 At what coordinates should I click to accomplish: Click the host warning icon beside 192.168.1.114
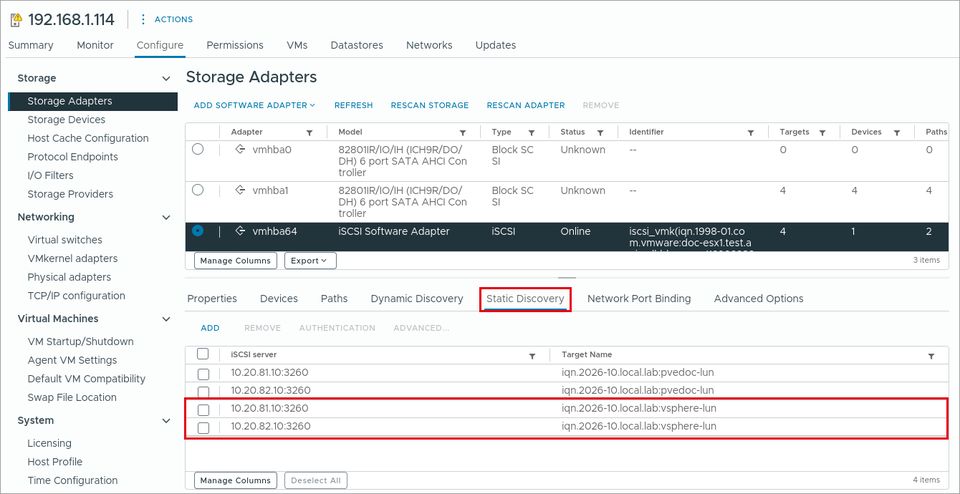[x=16, y=20]
